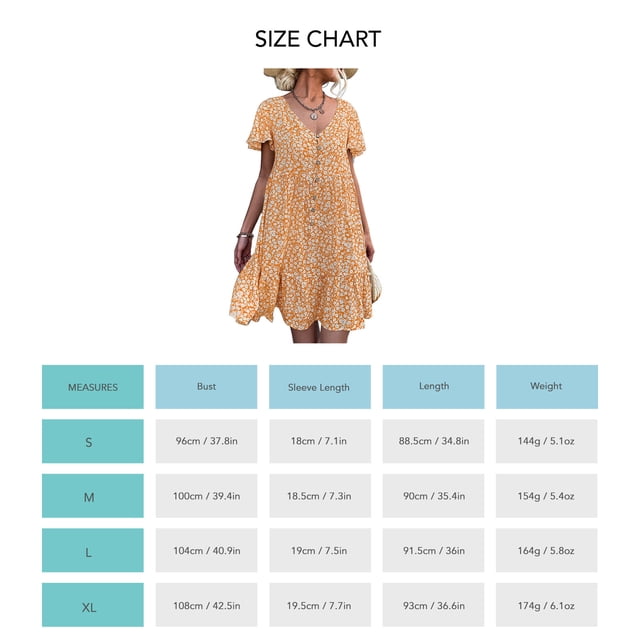
Task: Click the 154g / 5.4oz weight cell
Action: 547,496
